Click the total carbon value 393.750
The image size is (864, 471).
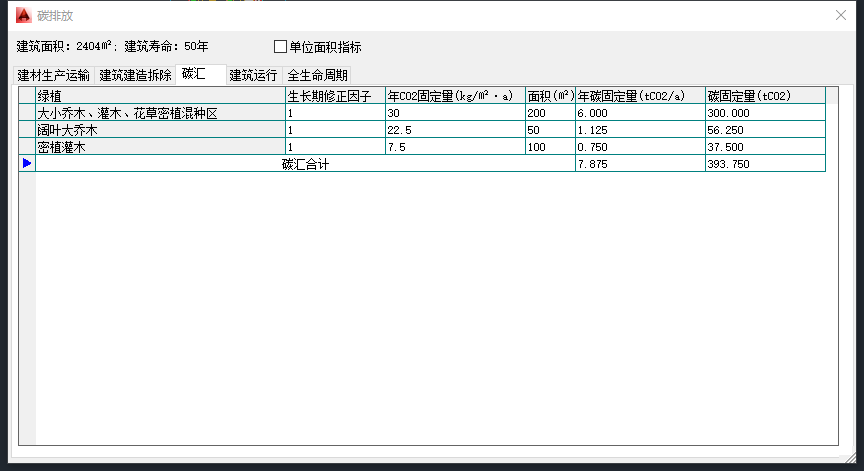(x=764, y=164)
